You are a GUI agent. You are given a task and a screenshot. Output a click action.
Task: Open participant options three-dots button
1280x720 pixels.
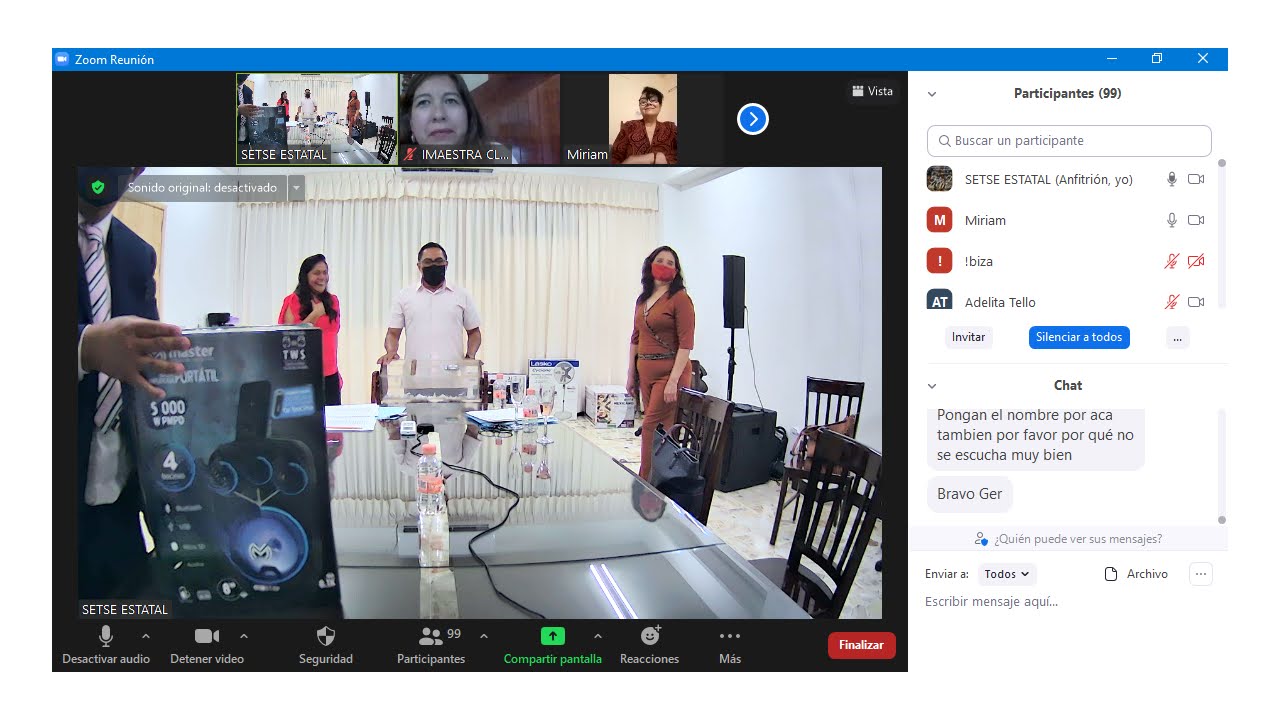1177,337
